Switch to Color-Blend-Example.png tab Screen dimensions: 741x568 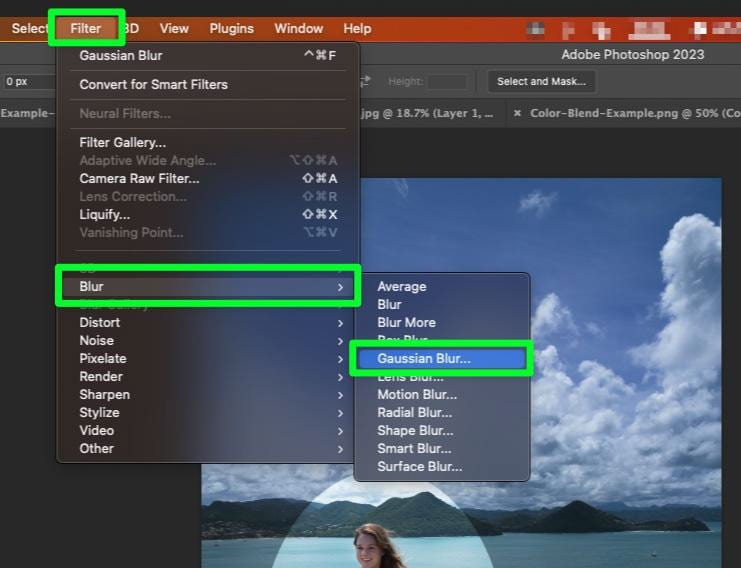pos(635,113)
